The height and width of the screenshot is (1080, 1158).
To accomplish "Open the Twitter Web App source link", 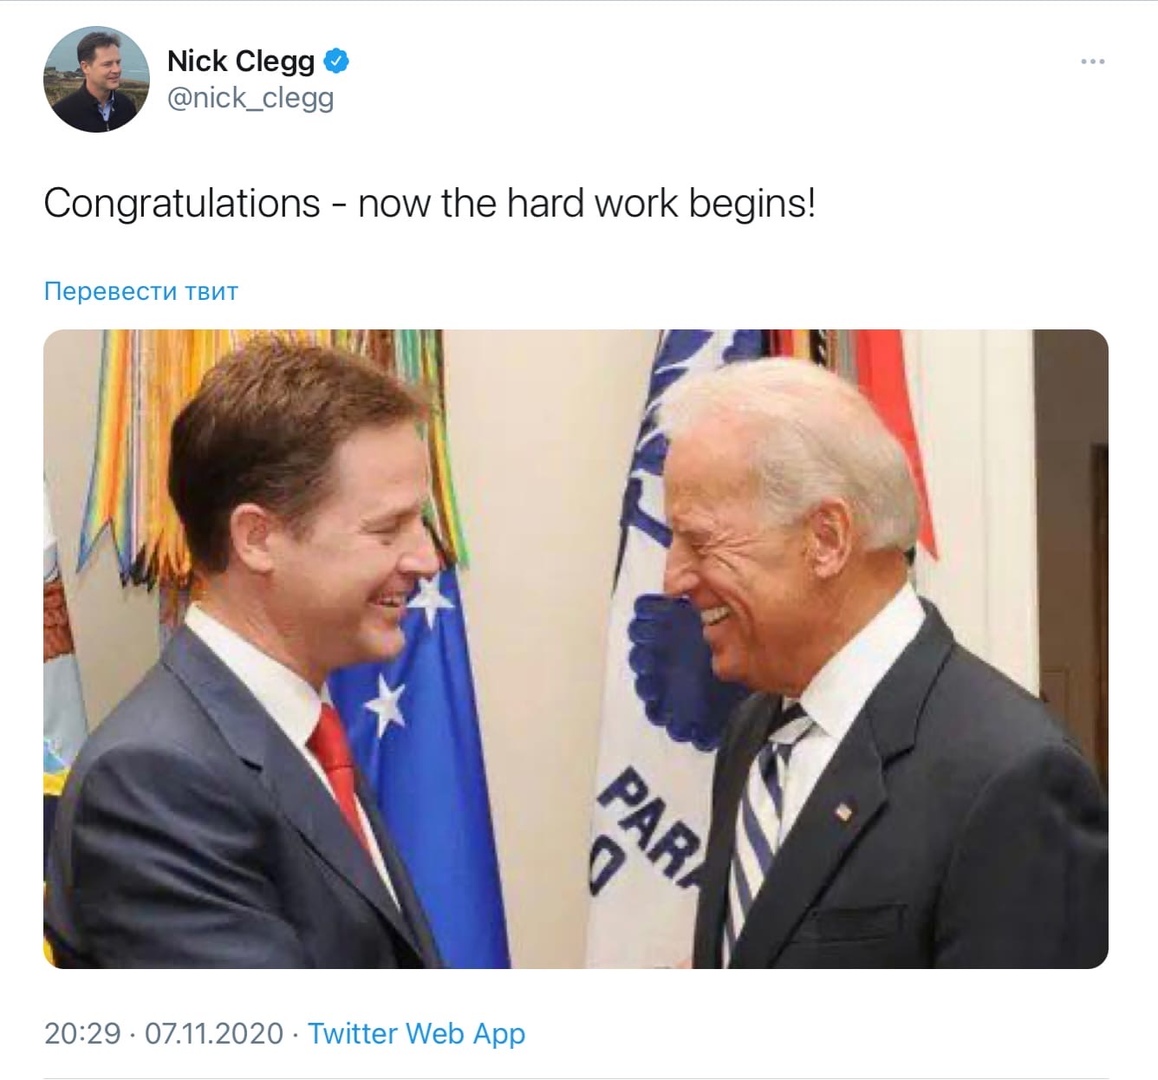I will 417,1033.
